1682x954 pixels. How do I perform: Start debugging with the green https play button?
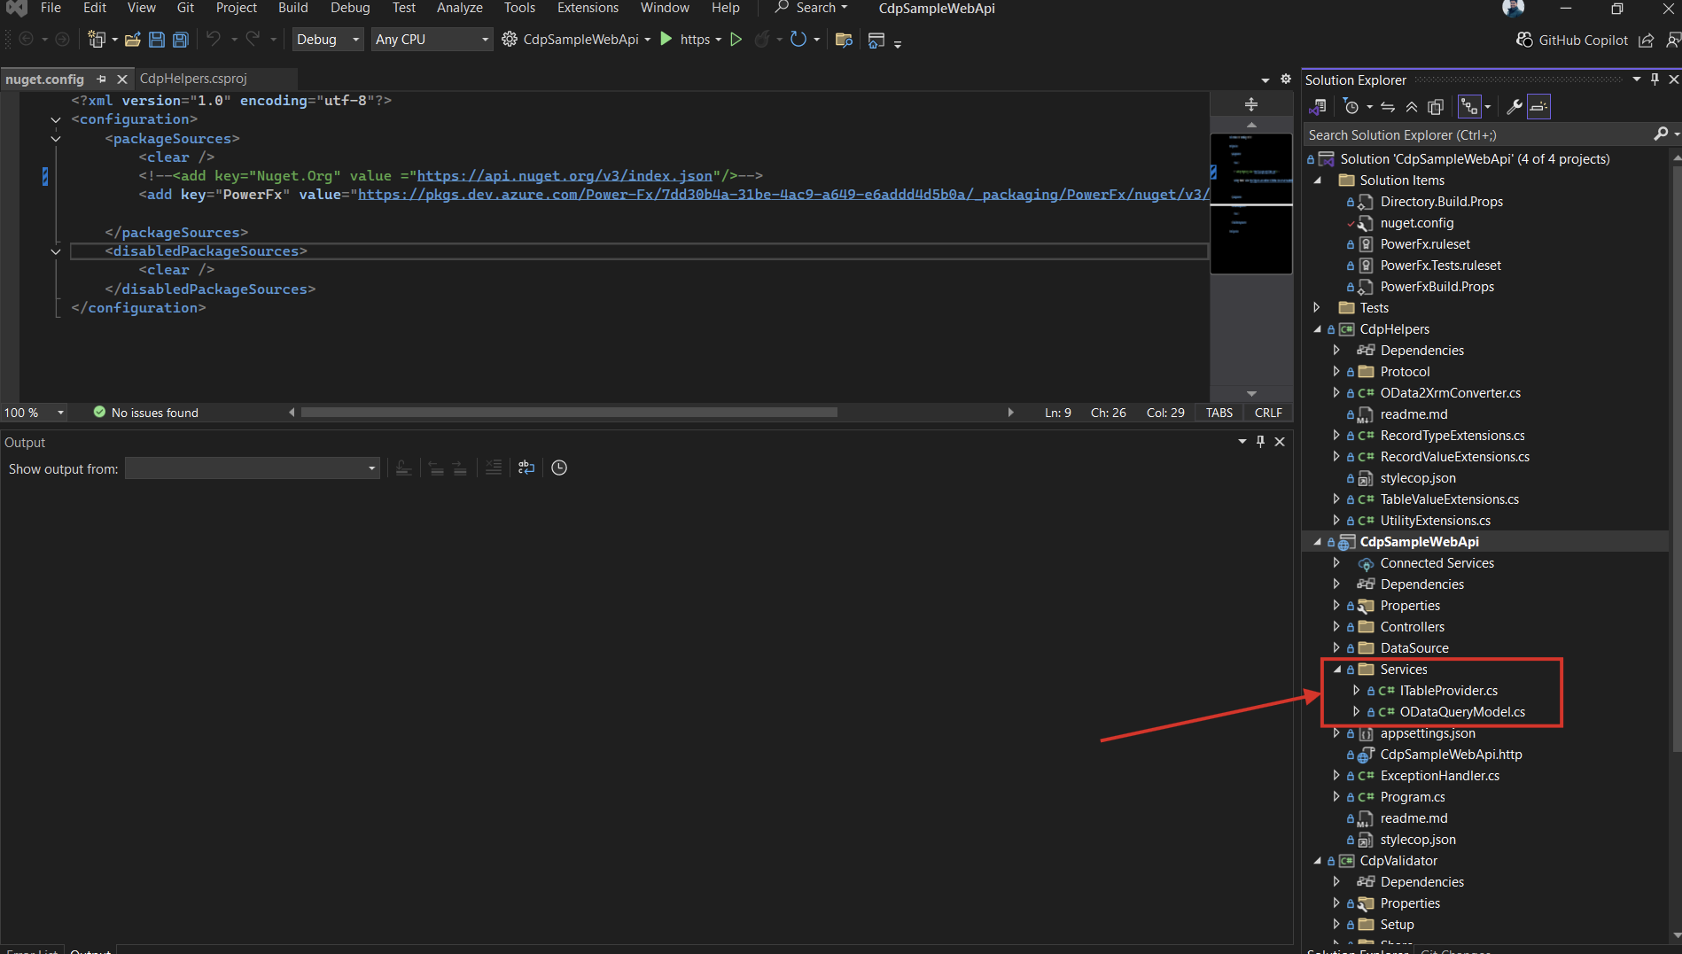[666, 39]
